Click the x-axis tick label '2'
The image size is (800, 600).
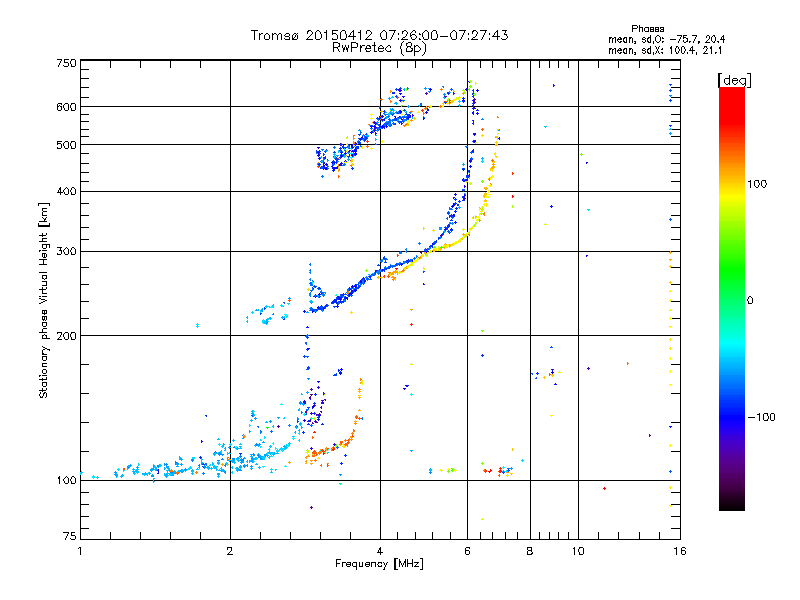click(230, 551)
